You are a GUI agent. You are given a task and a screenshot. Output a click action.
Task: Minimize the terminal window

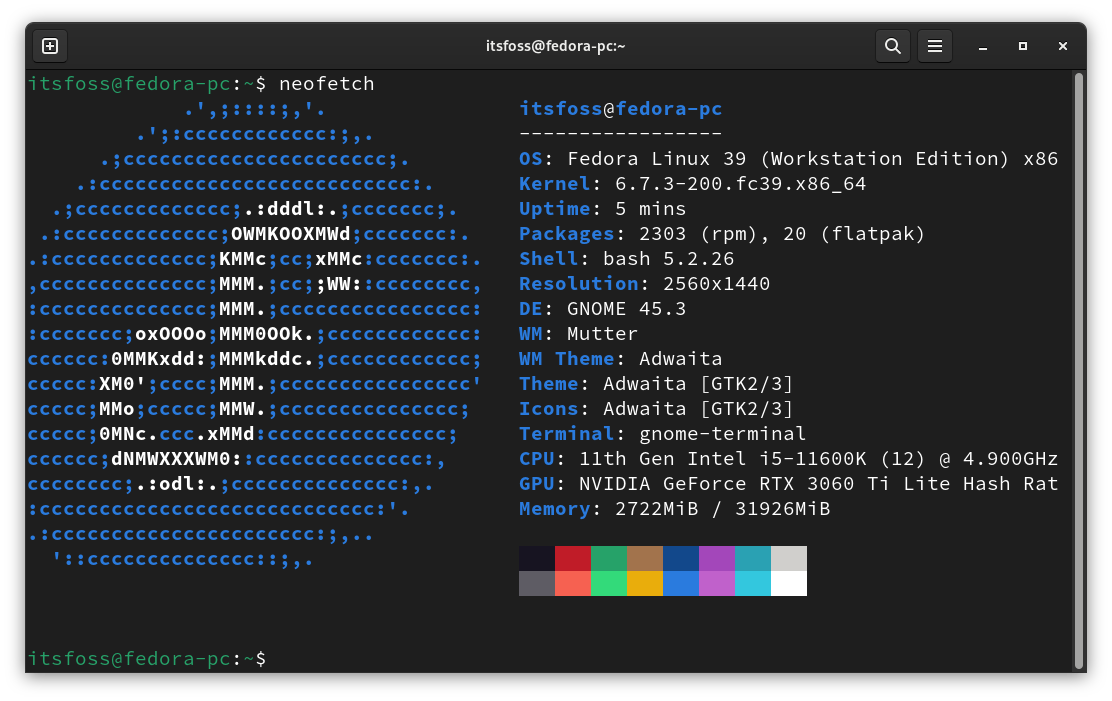pyautogui.click(x=982, y=46)
